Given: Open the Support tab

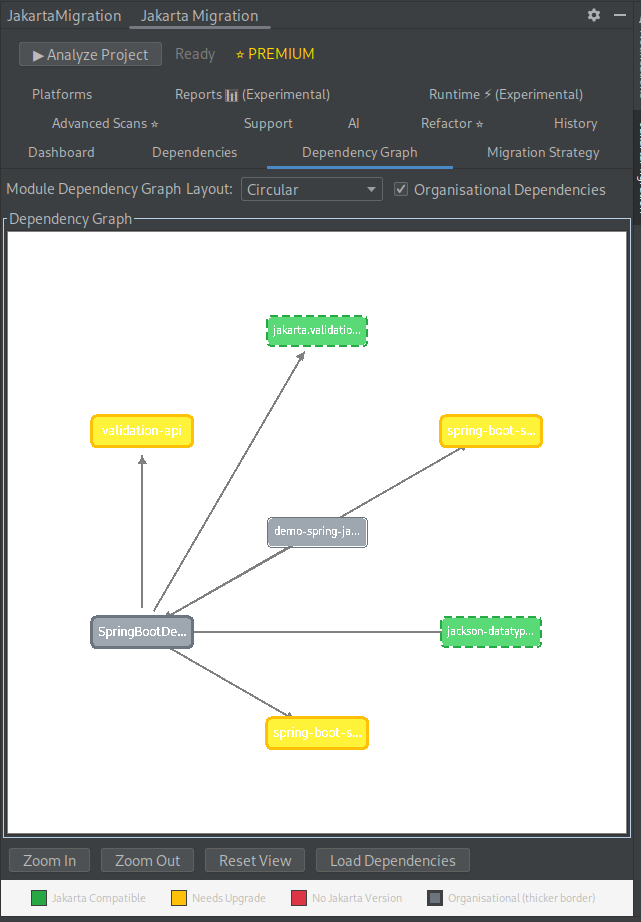Looking at the screenshot, I should pyautogui.click(x=268, y=123).
